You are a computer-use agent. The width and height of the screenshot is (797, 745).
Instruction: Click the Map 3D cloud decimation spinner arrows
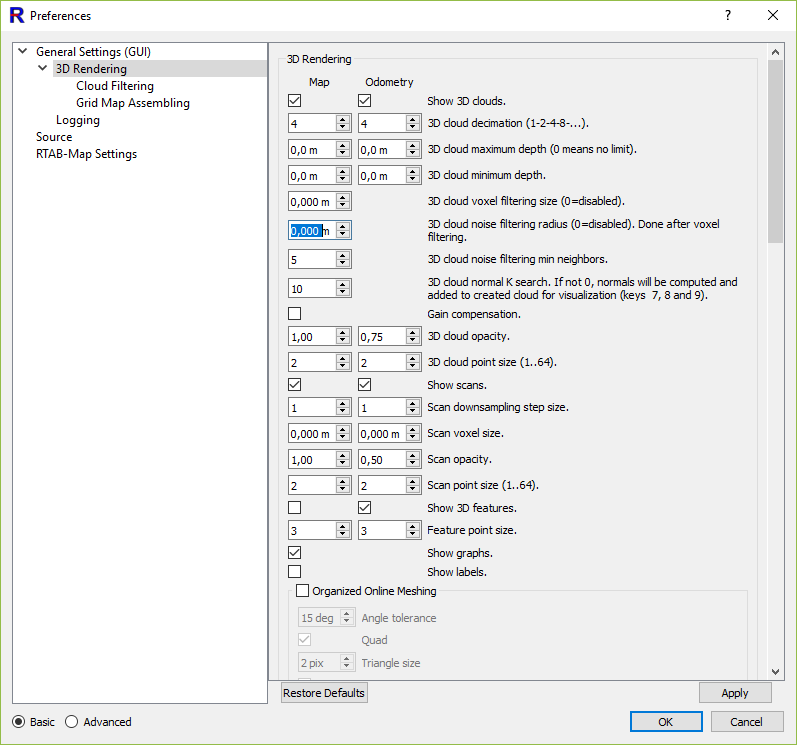point(343,123)
